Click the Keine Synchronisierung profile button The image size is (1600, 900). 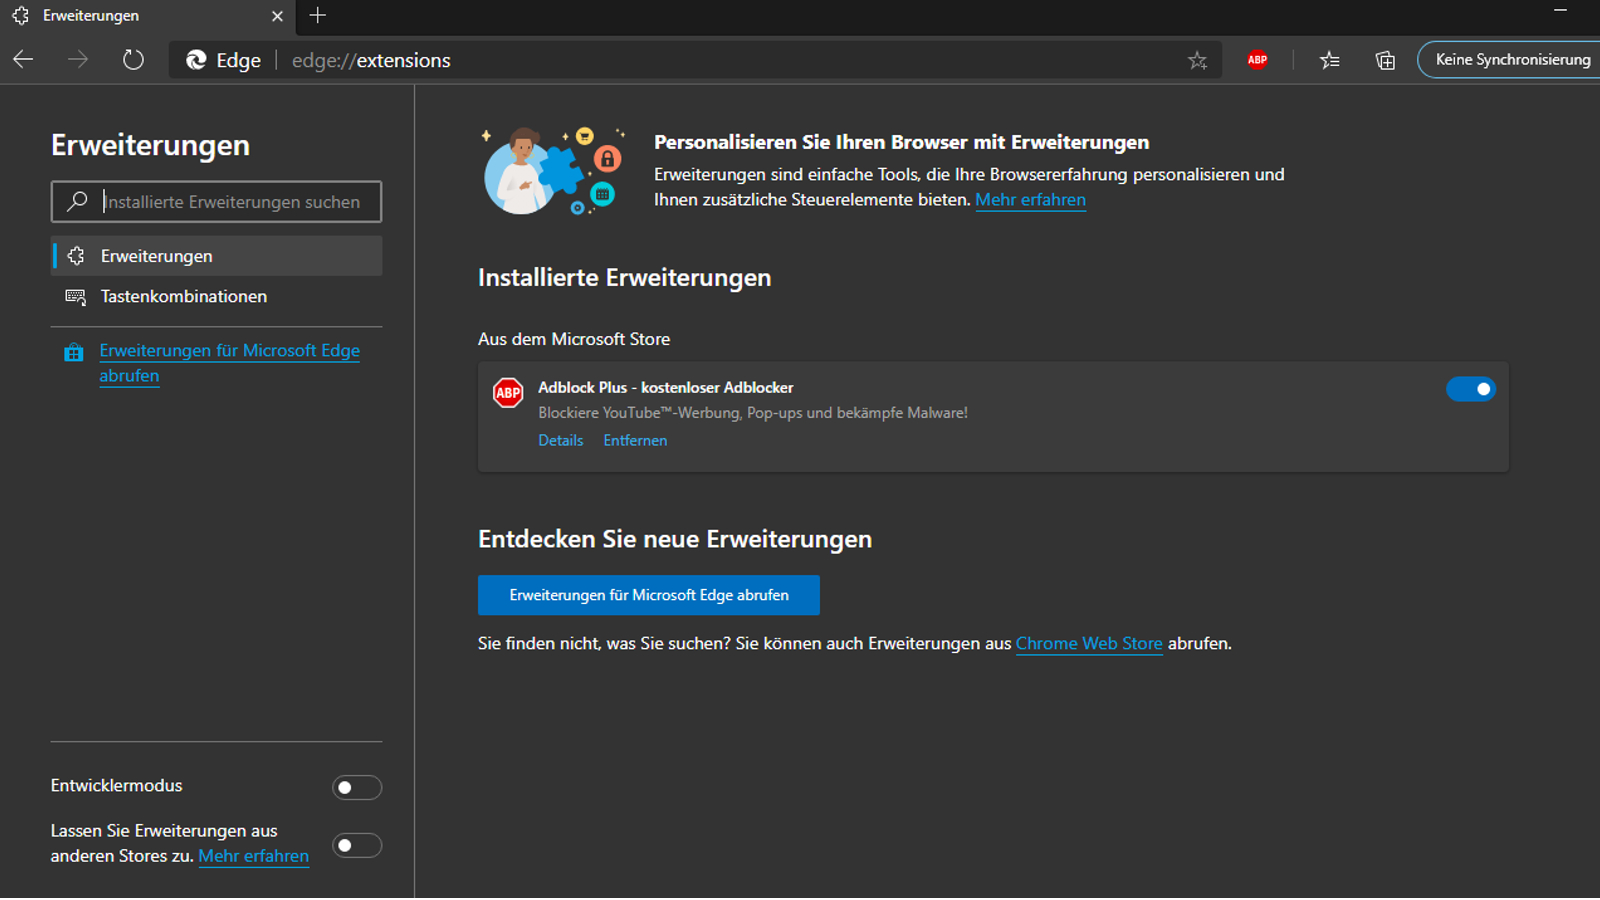click(x=1510, y=60)
